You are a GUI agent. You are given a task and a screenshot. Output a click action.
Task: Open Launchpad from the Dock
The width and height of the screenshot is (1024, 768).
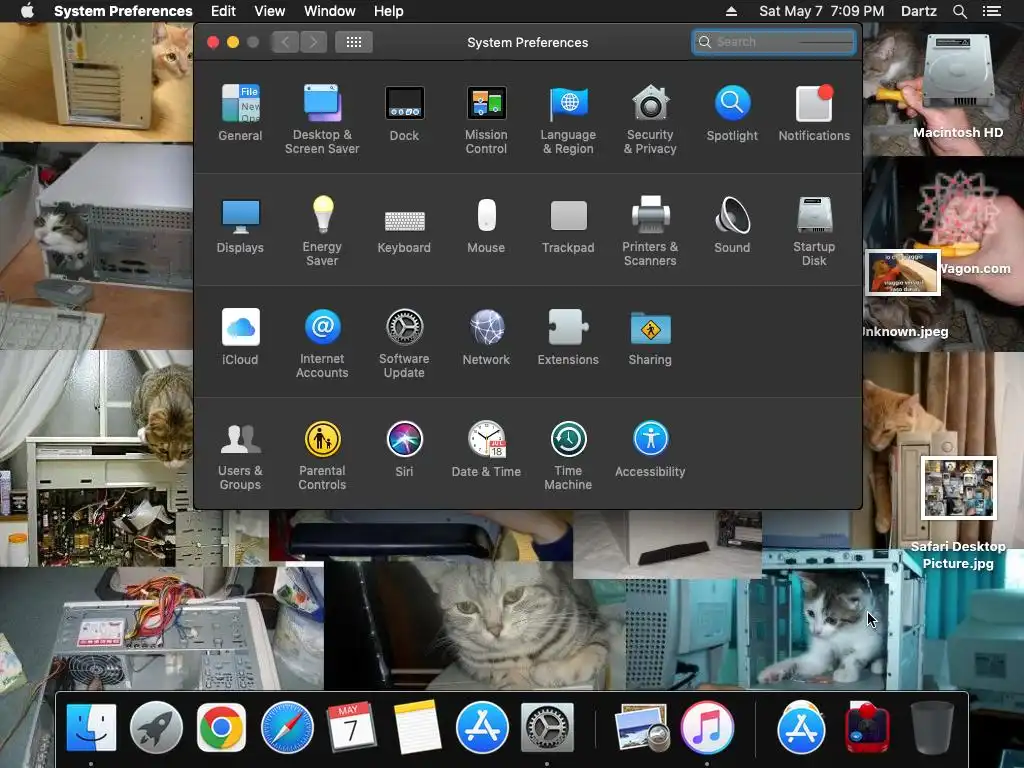coord(156,727)
